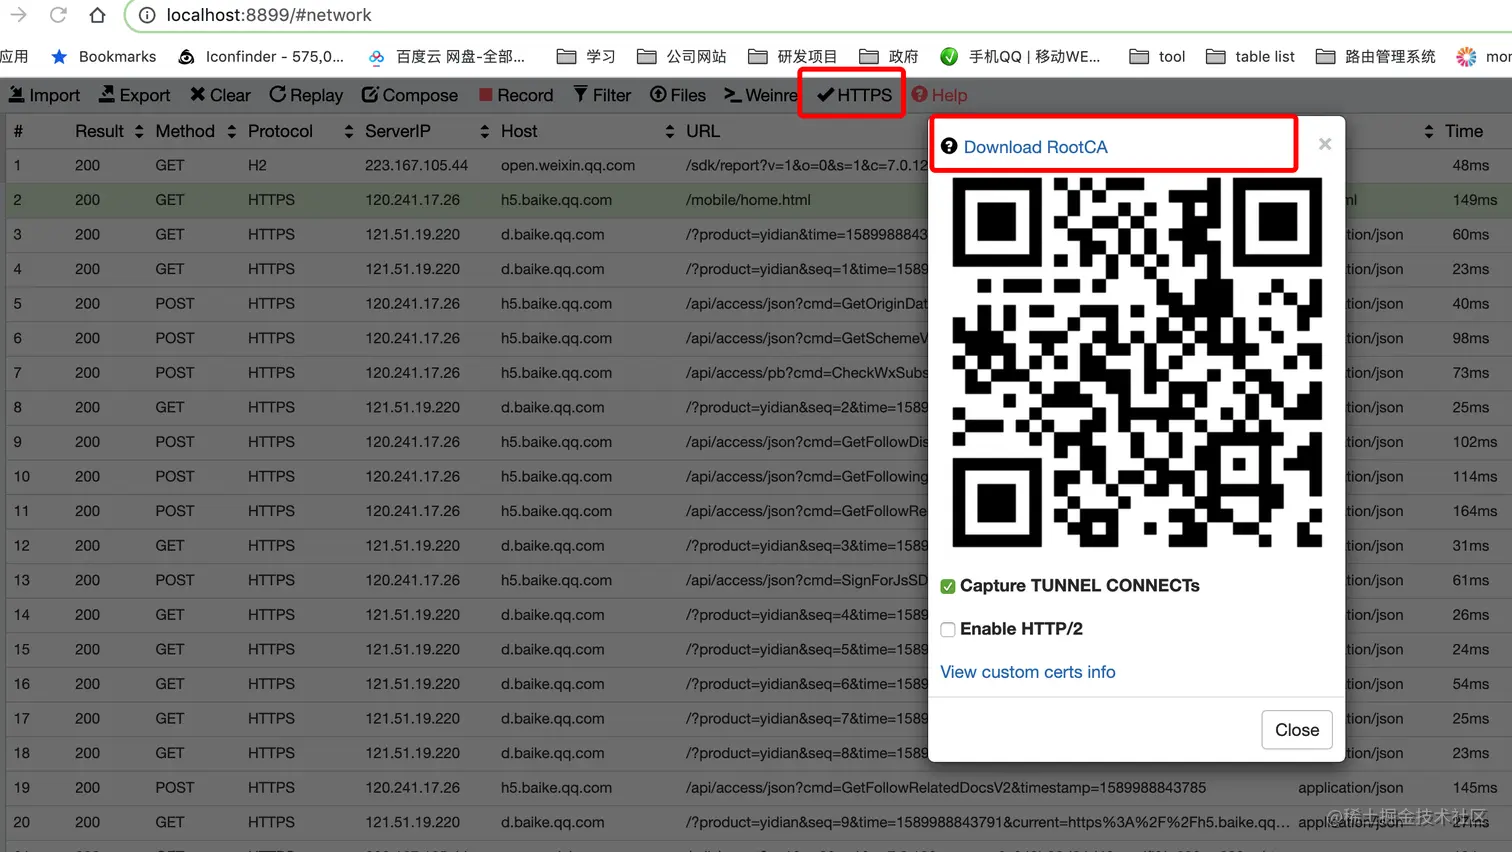Image resolution: width=1512 pixels, height=852 pixels.
Task: View site information icon in address bar
Action: tap(147, 15)
